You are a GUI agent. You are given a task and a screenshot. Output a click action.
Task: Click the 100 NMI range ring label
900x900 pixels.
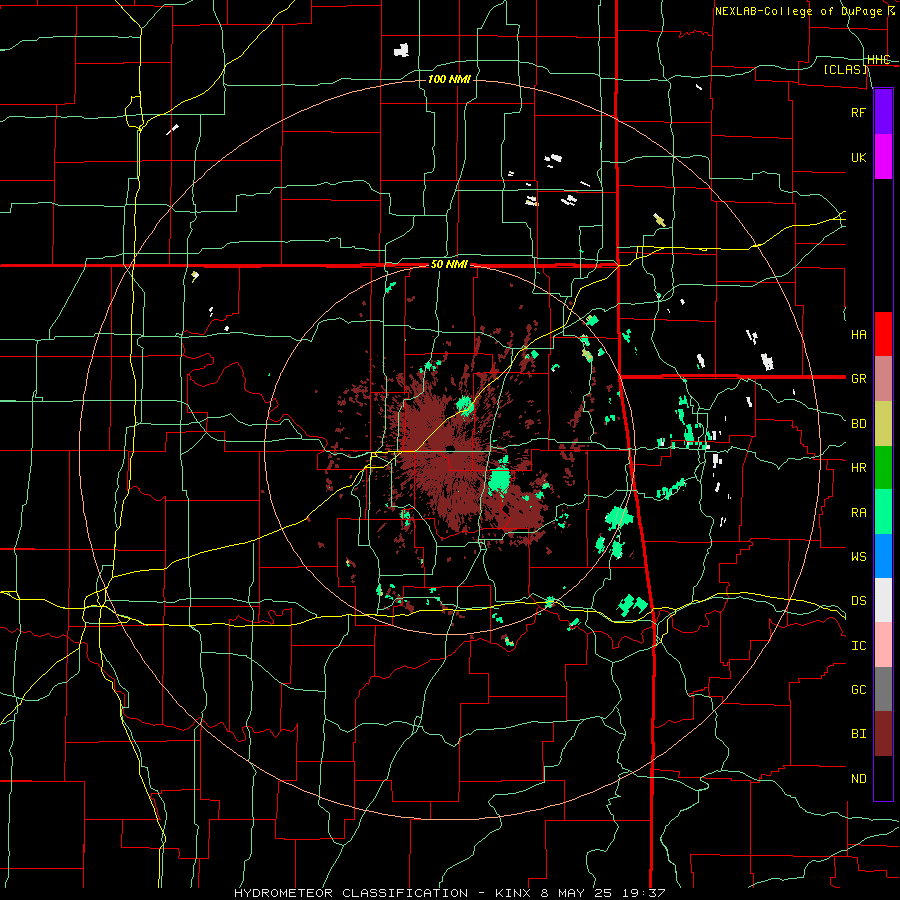tap(449, 79)
